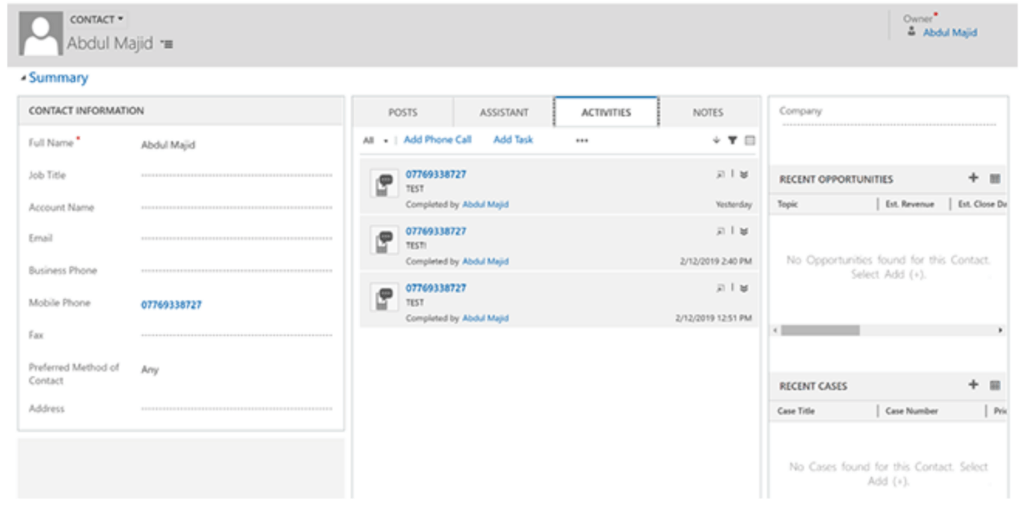The height and width of the screenshot is (510, 1024).
Task: Open the CONTACT form selector dropdown
Action: click(x=97, y=19)
